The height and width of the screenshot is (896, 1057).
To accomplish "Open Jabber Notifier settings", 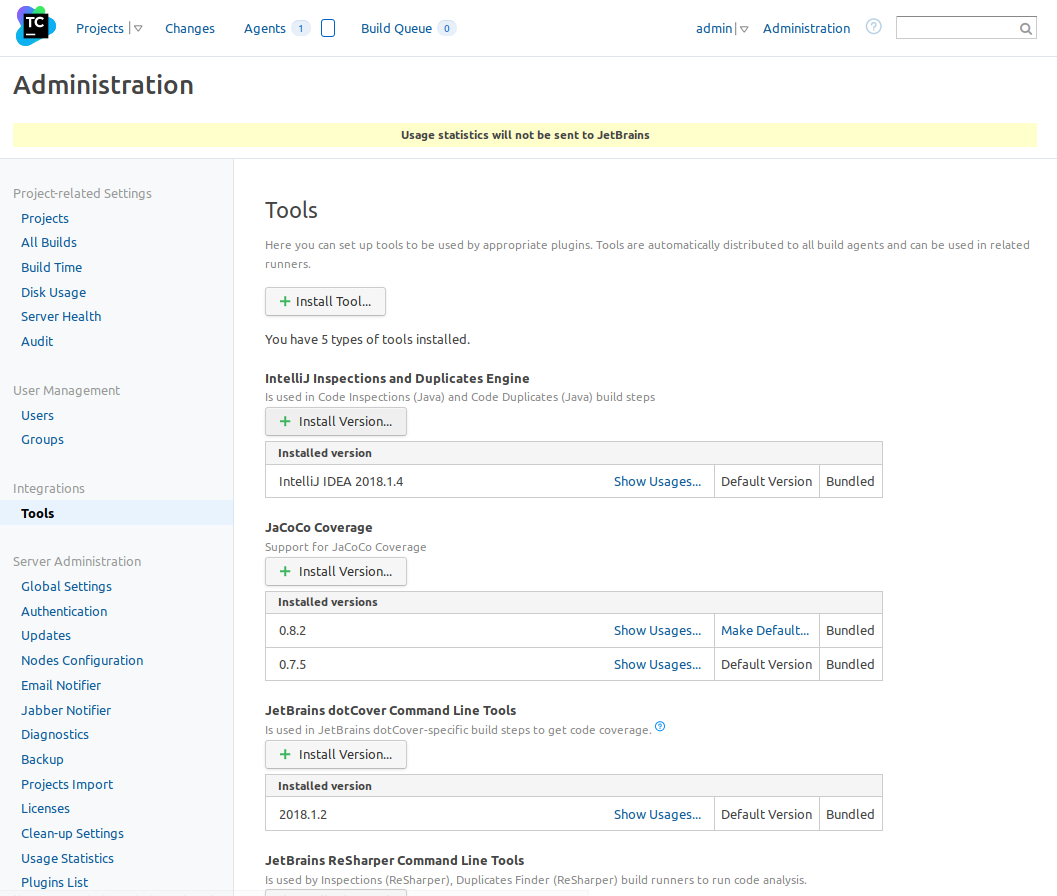I will tap(66, 710).
